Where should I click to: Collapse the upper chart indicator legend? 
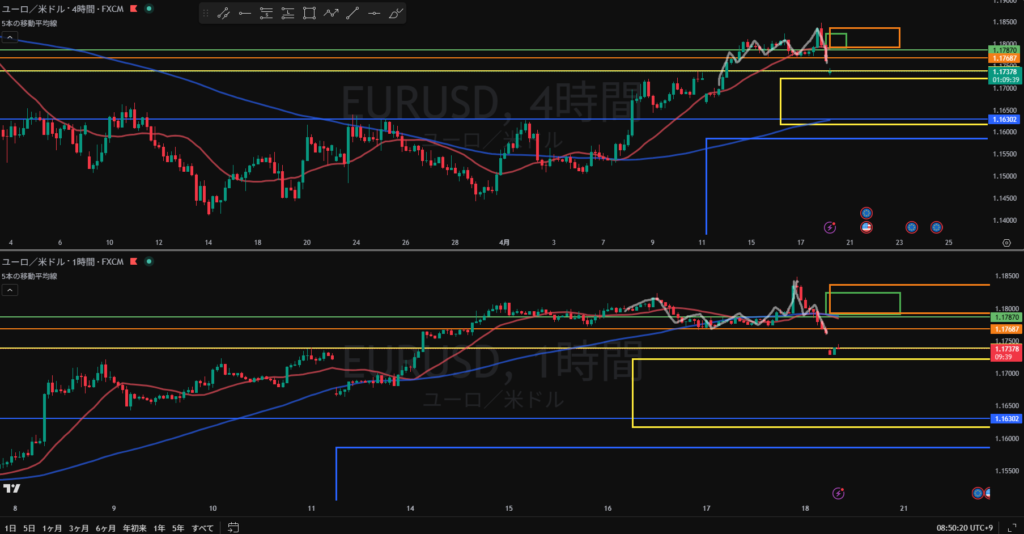(8, 37)
